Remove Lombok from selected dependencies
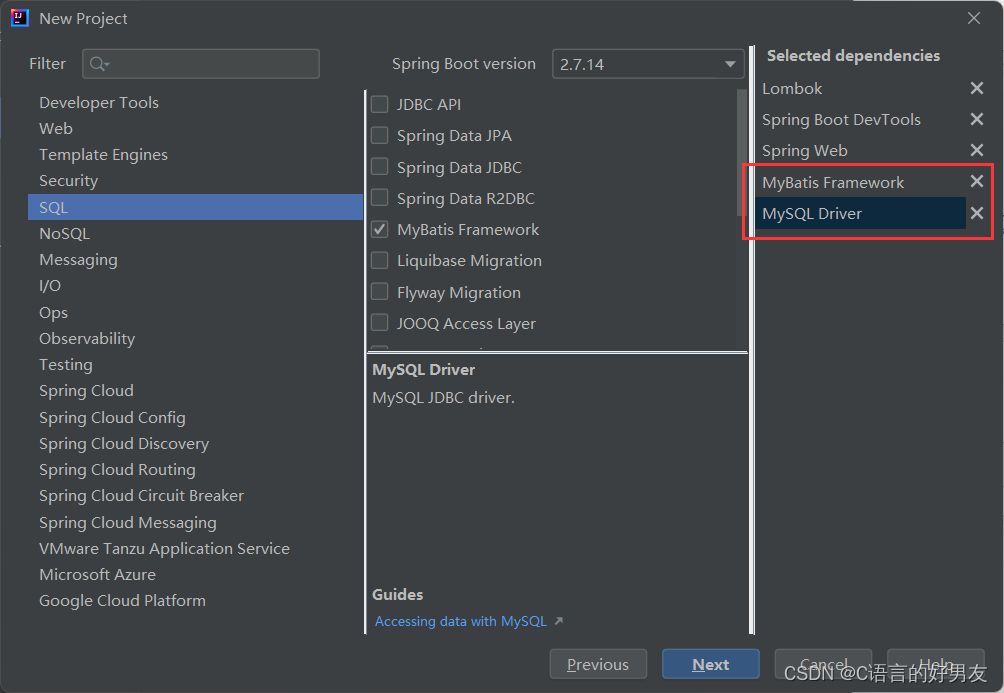The image size is (1004, 693). 976,88
